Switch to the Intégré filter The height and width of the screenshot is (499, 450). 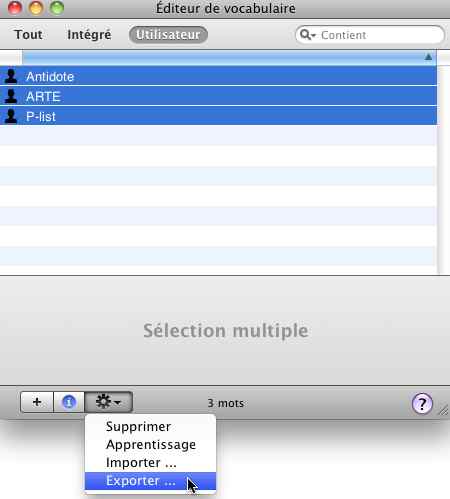[x=89, y=35]
